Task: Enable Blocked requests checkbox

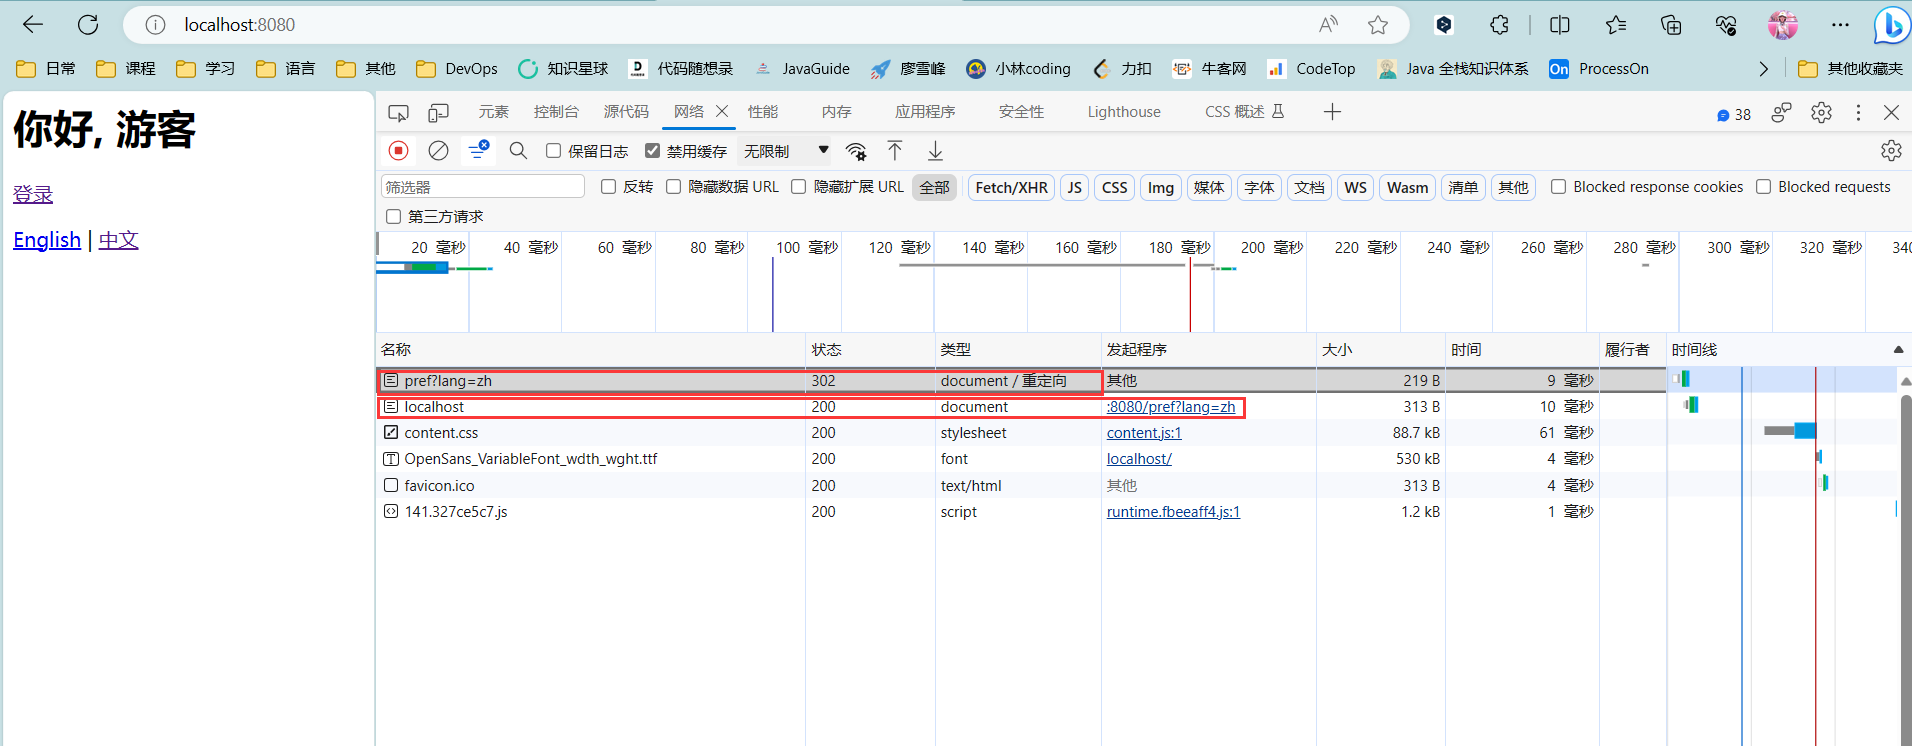Action: [x=1763, y=187]
